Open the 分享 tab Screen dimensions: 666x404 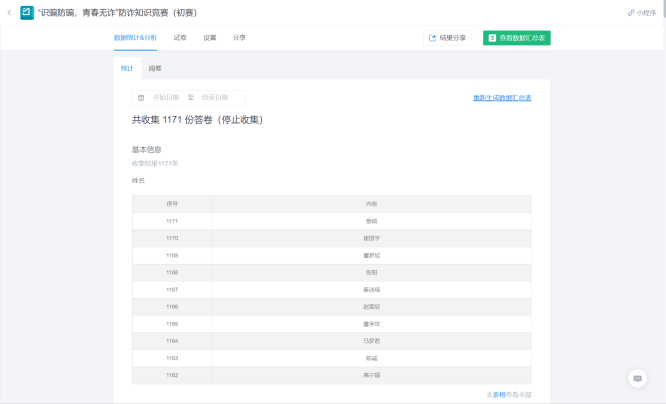pos(239,37)
